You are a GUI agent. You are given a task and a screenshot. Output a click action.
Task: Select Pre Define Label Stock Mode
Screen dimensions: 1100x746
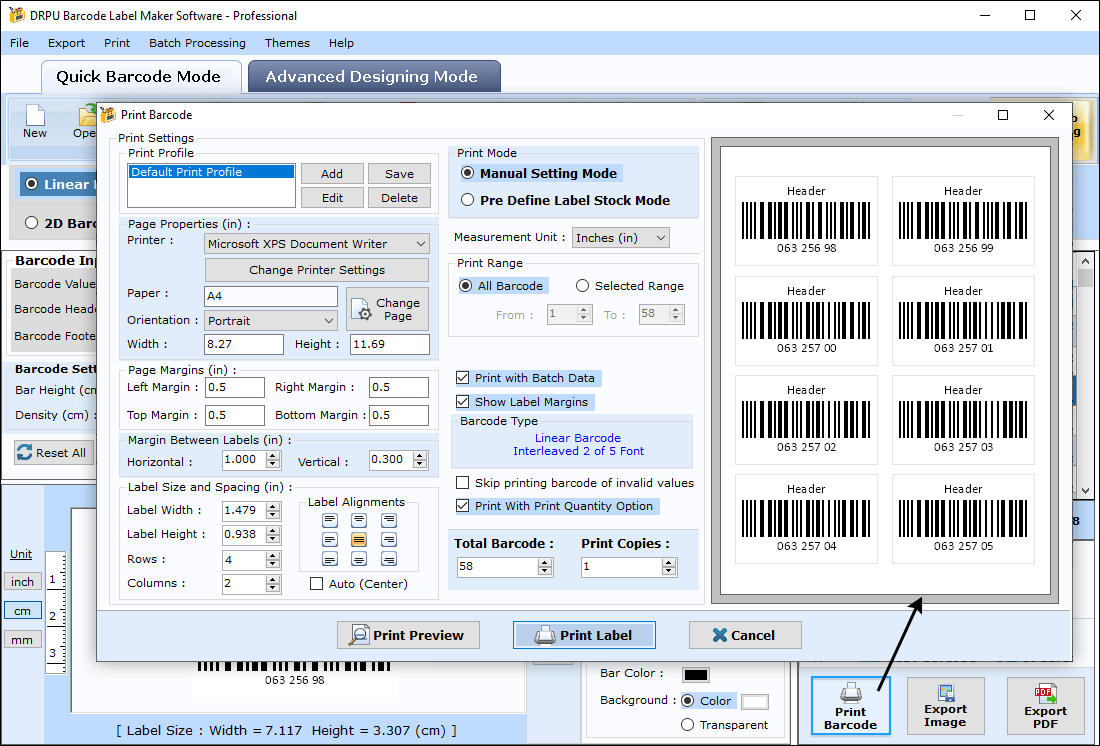[468, 200]
